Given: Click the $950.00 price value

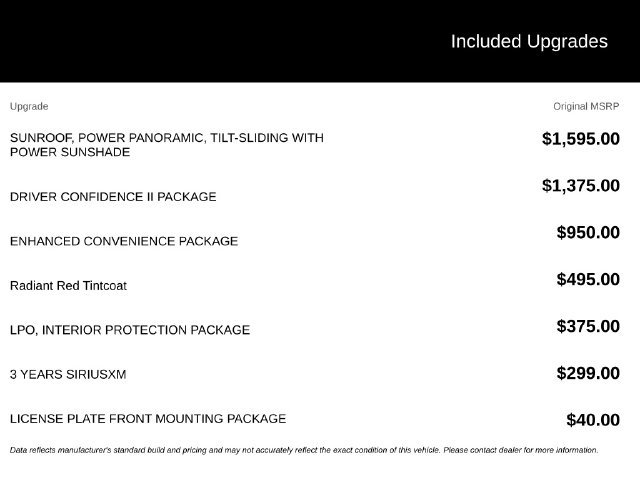Looking at the screenshot, I should click(588, 233).
